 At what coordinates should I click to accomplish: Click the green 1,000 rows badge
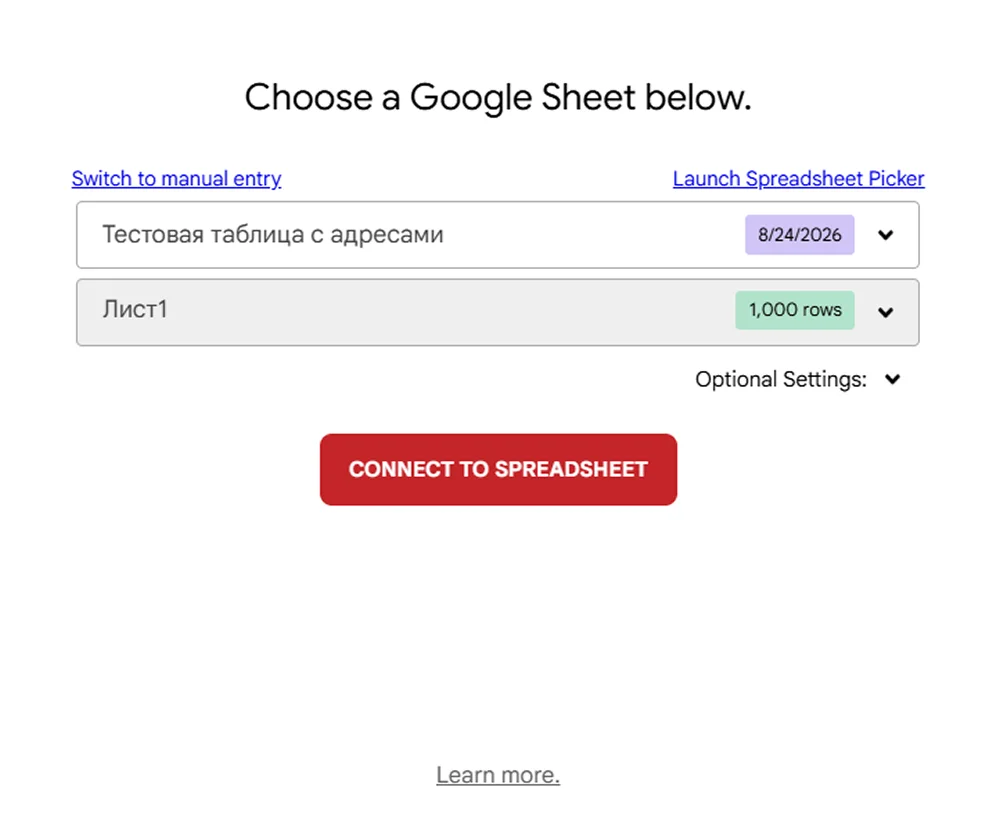pos(795,310)
